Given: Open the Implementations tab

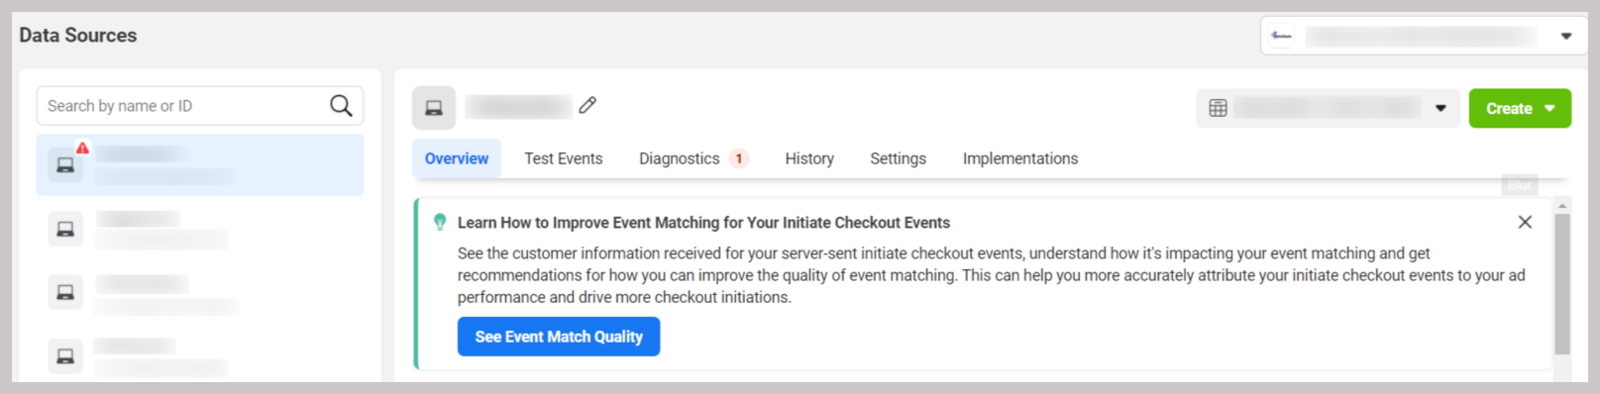Looking at the screenshot, I should pyautogui.click(x=1020, y=158).
